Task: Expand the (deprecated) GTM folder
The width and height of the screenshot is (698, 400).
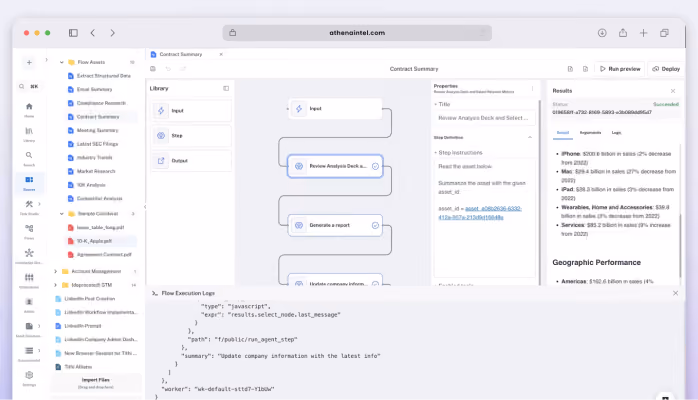Action: point(56,285)
